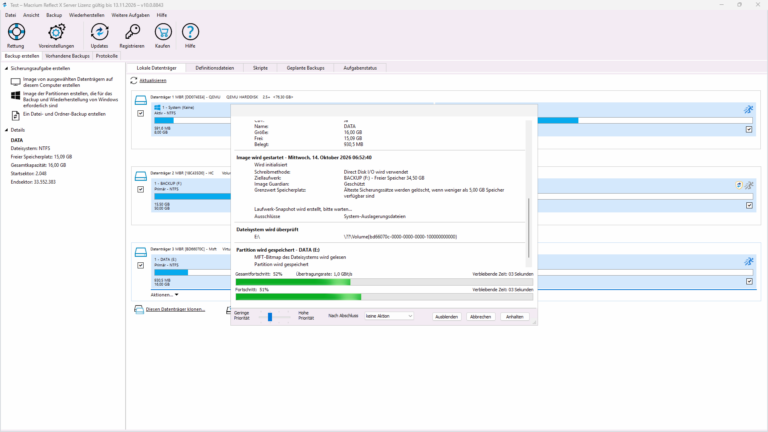768x432 pixels.
Task: Click the Windows partitions image icon in sidebar
Action: [16, 96]
